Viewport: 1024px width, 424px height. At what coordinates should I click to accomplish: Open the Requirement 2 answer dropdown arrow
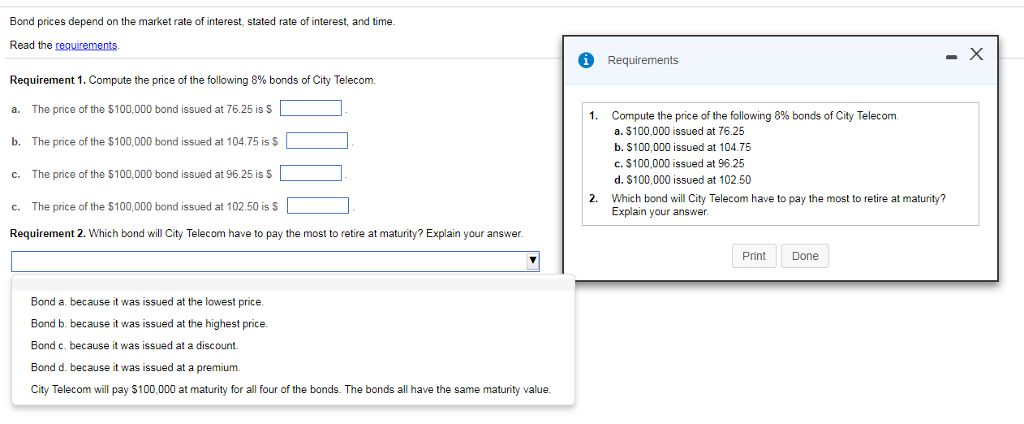tap(532, 261)
